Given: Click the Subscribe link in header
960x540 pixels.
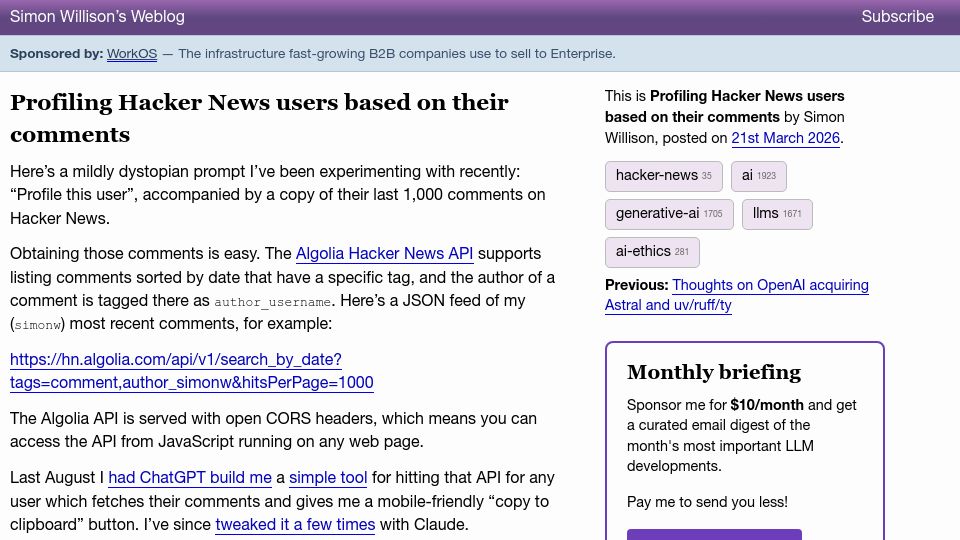Looking at the screenshot, I should 898,17.
